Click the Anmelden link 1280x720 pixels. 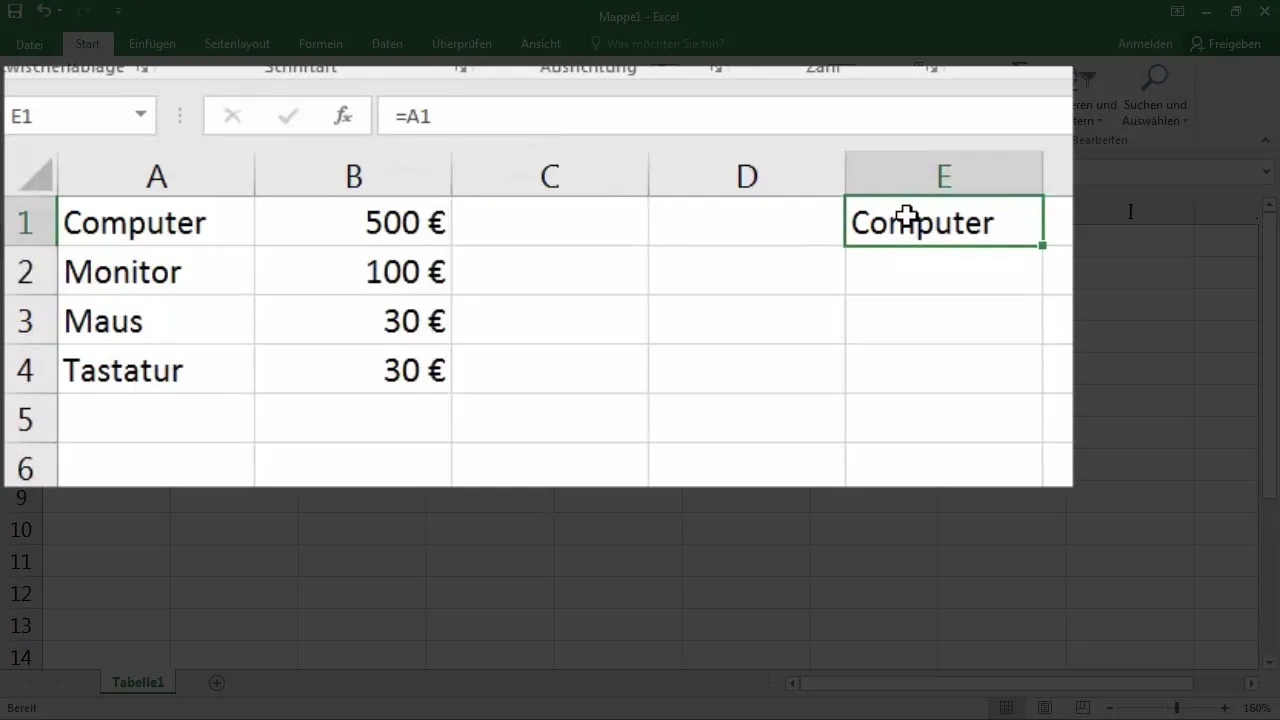[x=1145, y=44]
